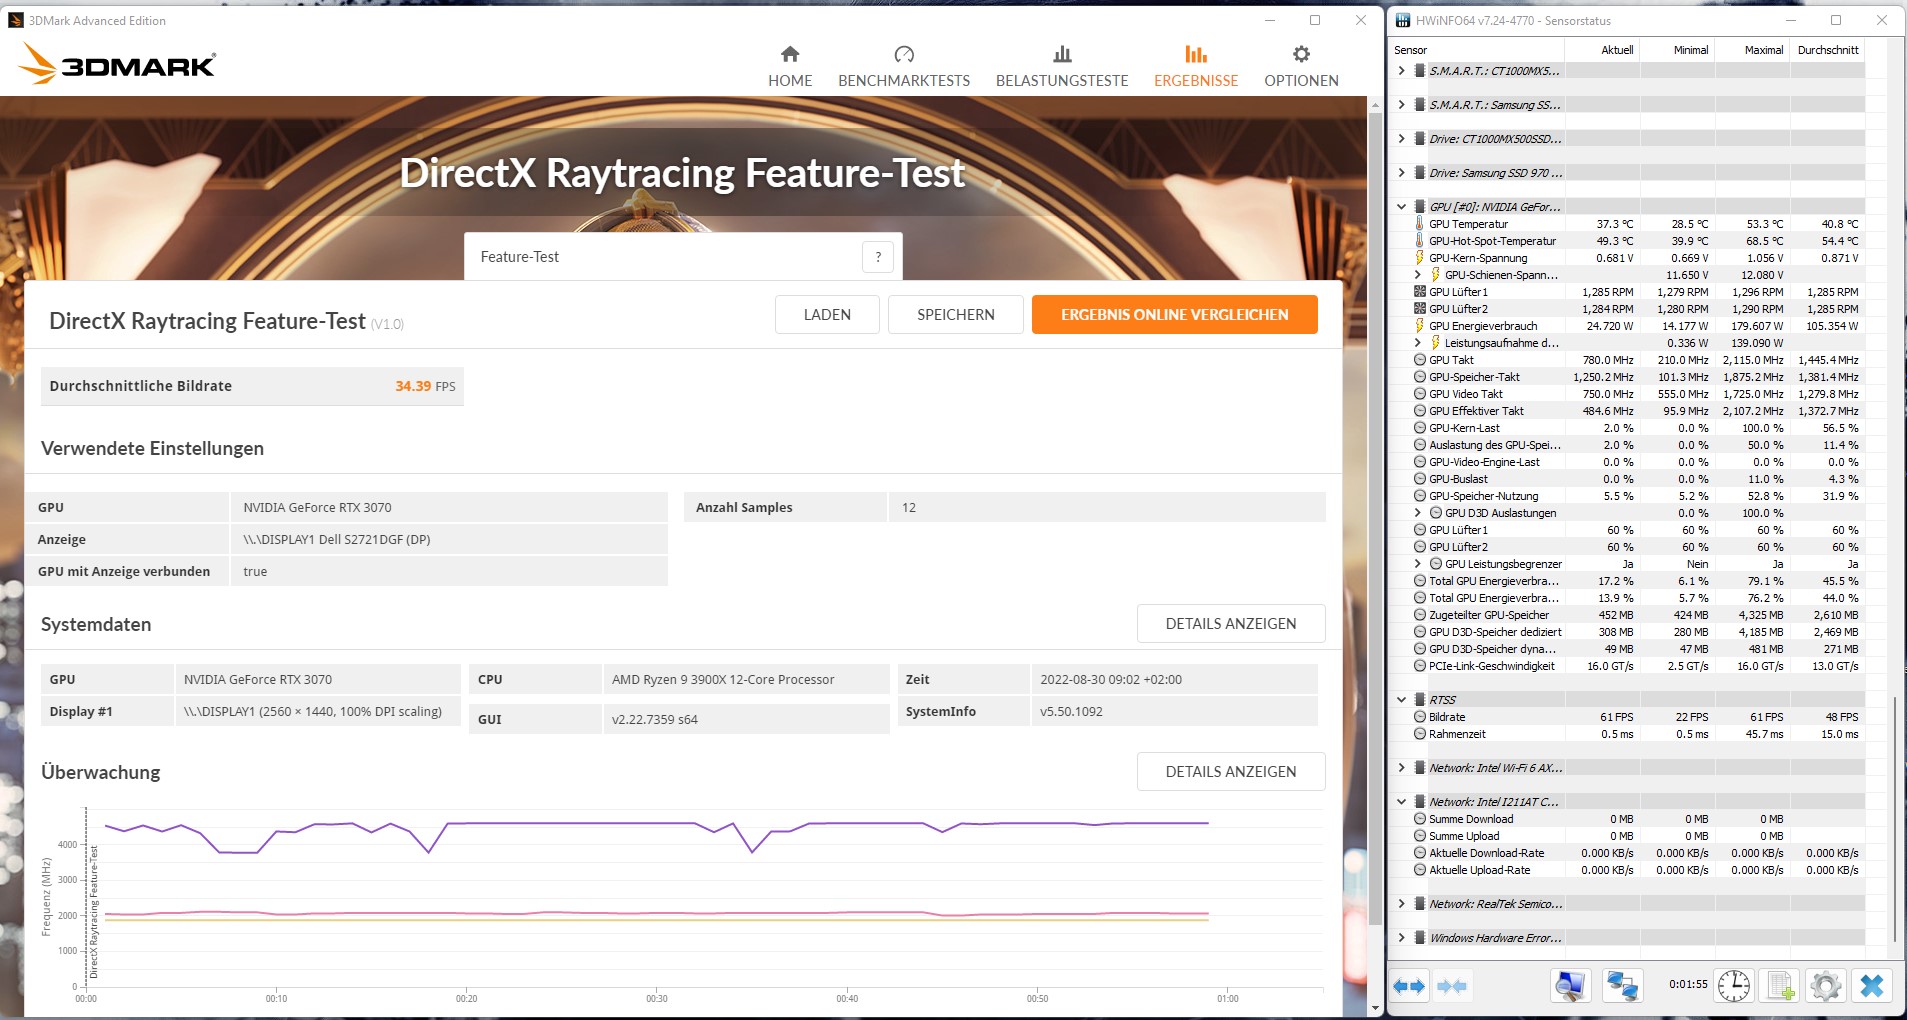Expand the S.M.A.R.T.: CT1000MX5 sensor group

point(1401,71)
